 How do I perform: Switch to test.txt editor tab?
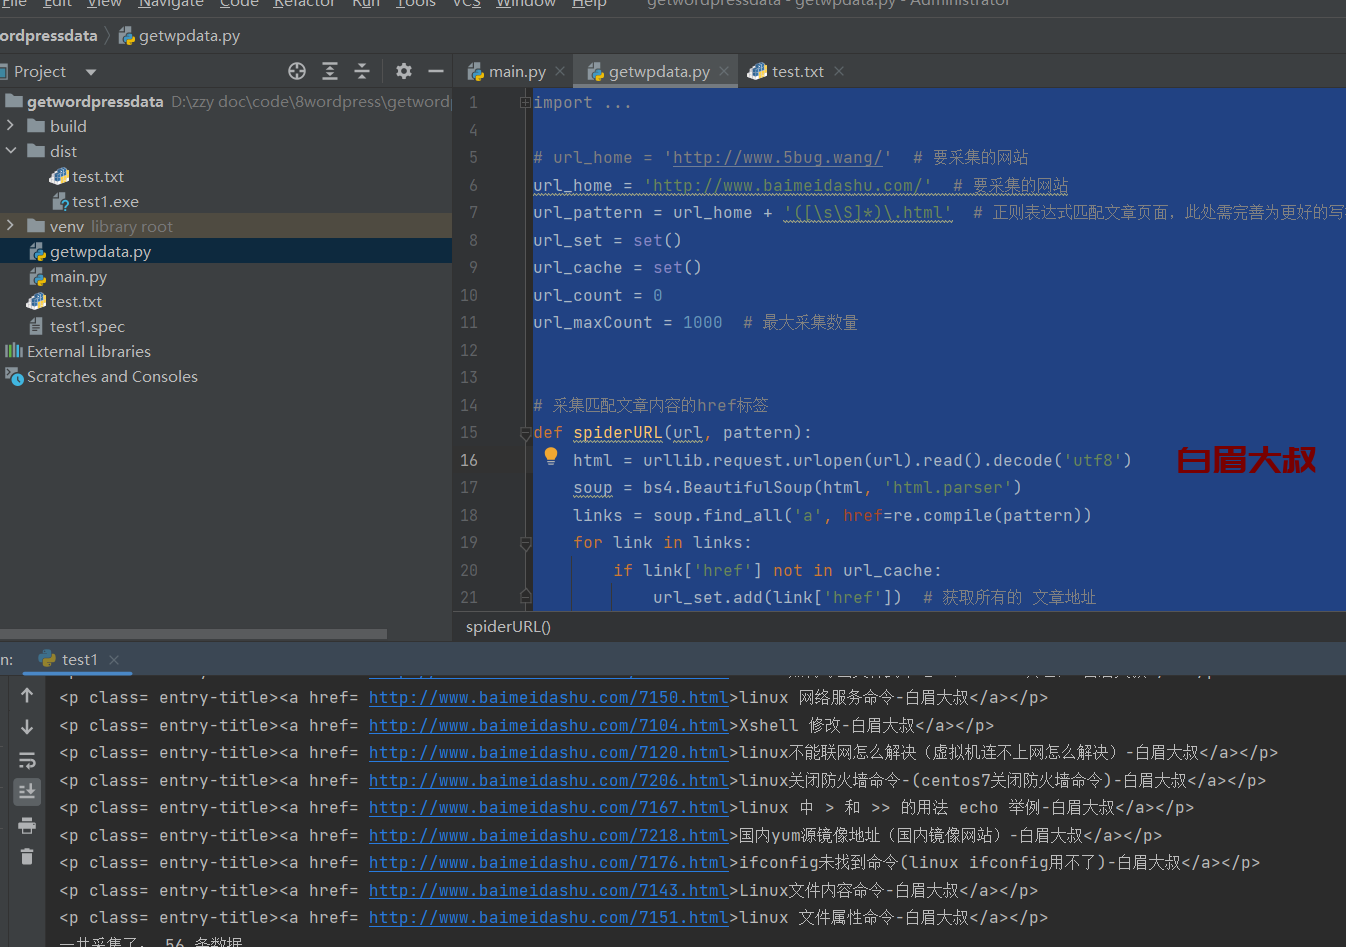click(x=797, y=71)
